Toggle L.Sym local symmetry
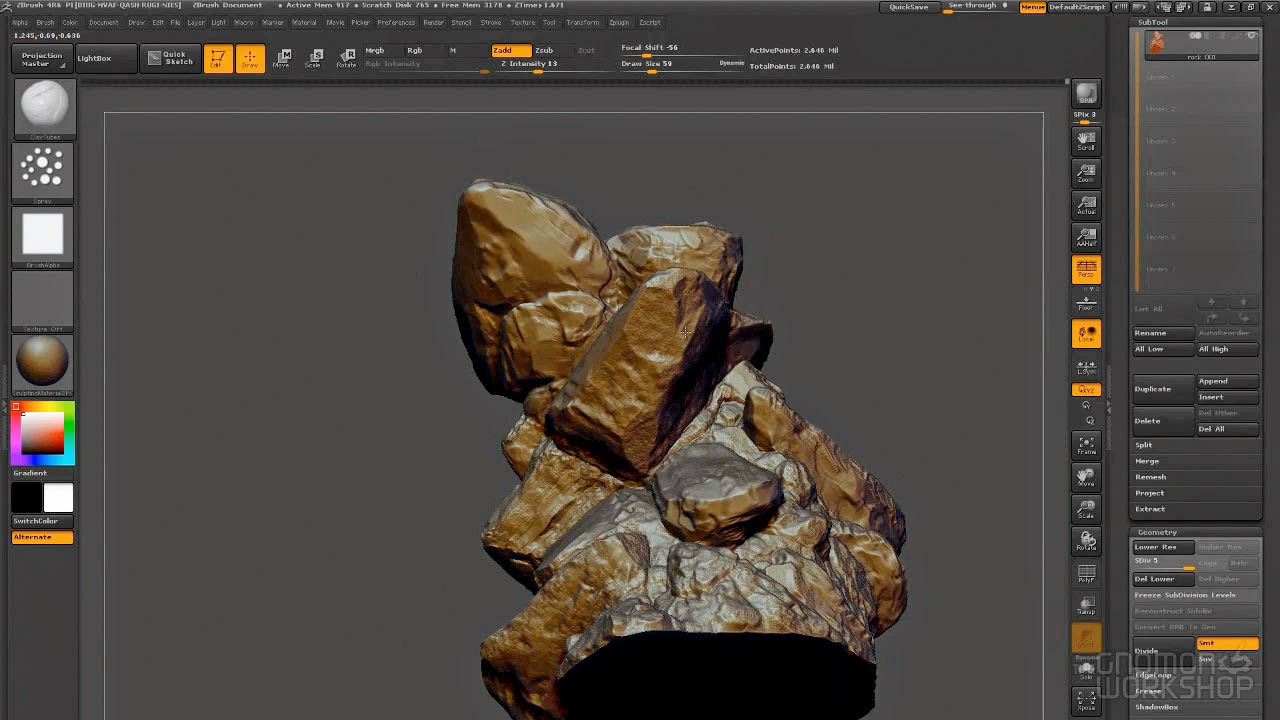1280x720 pixels. (1086, 367)
